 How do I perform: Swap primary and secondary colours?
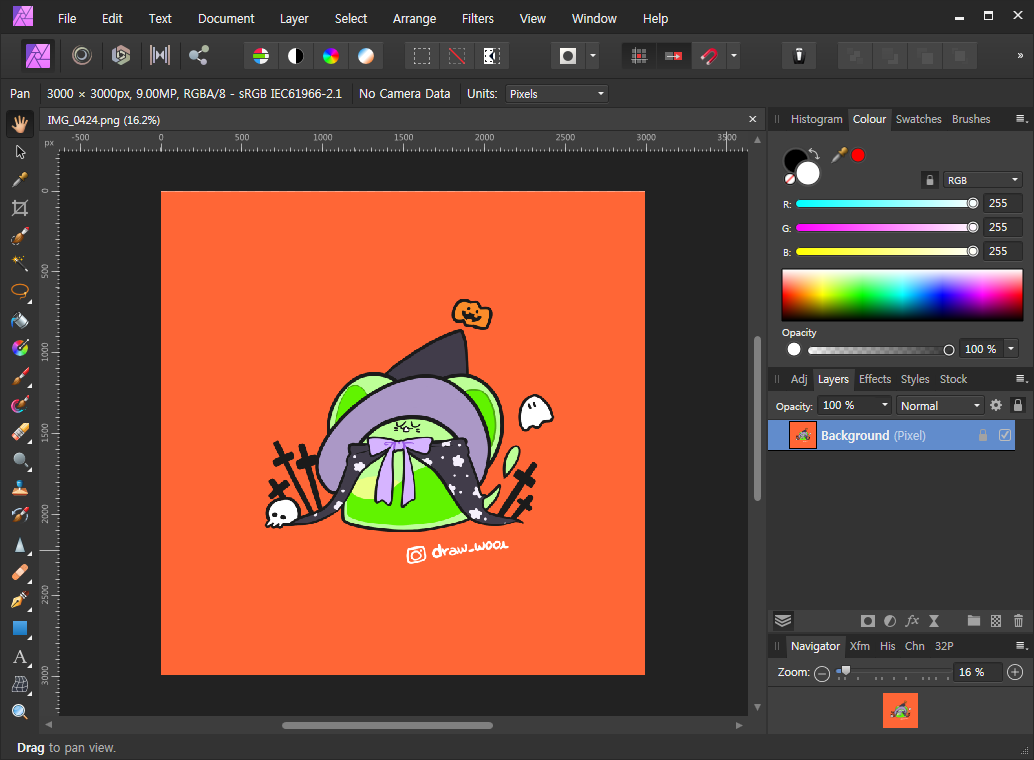pos(814,154)
